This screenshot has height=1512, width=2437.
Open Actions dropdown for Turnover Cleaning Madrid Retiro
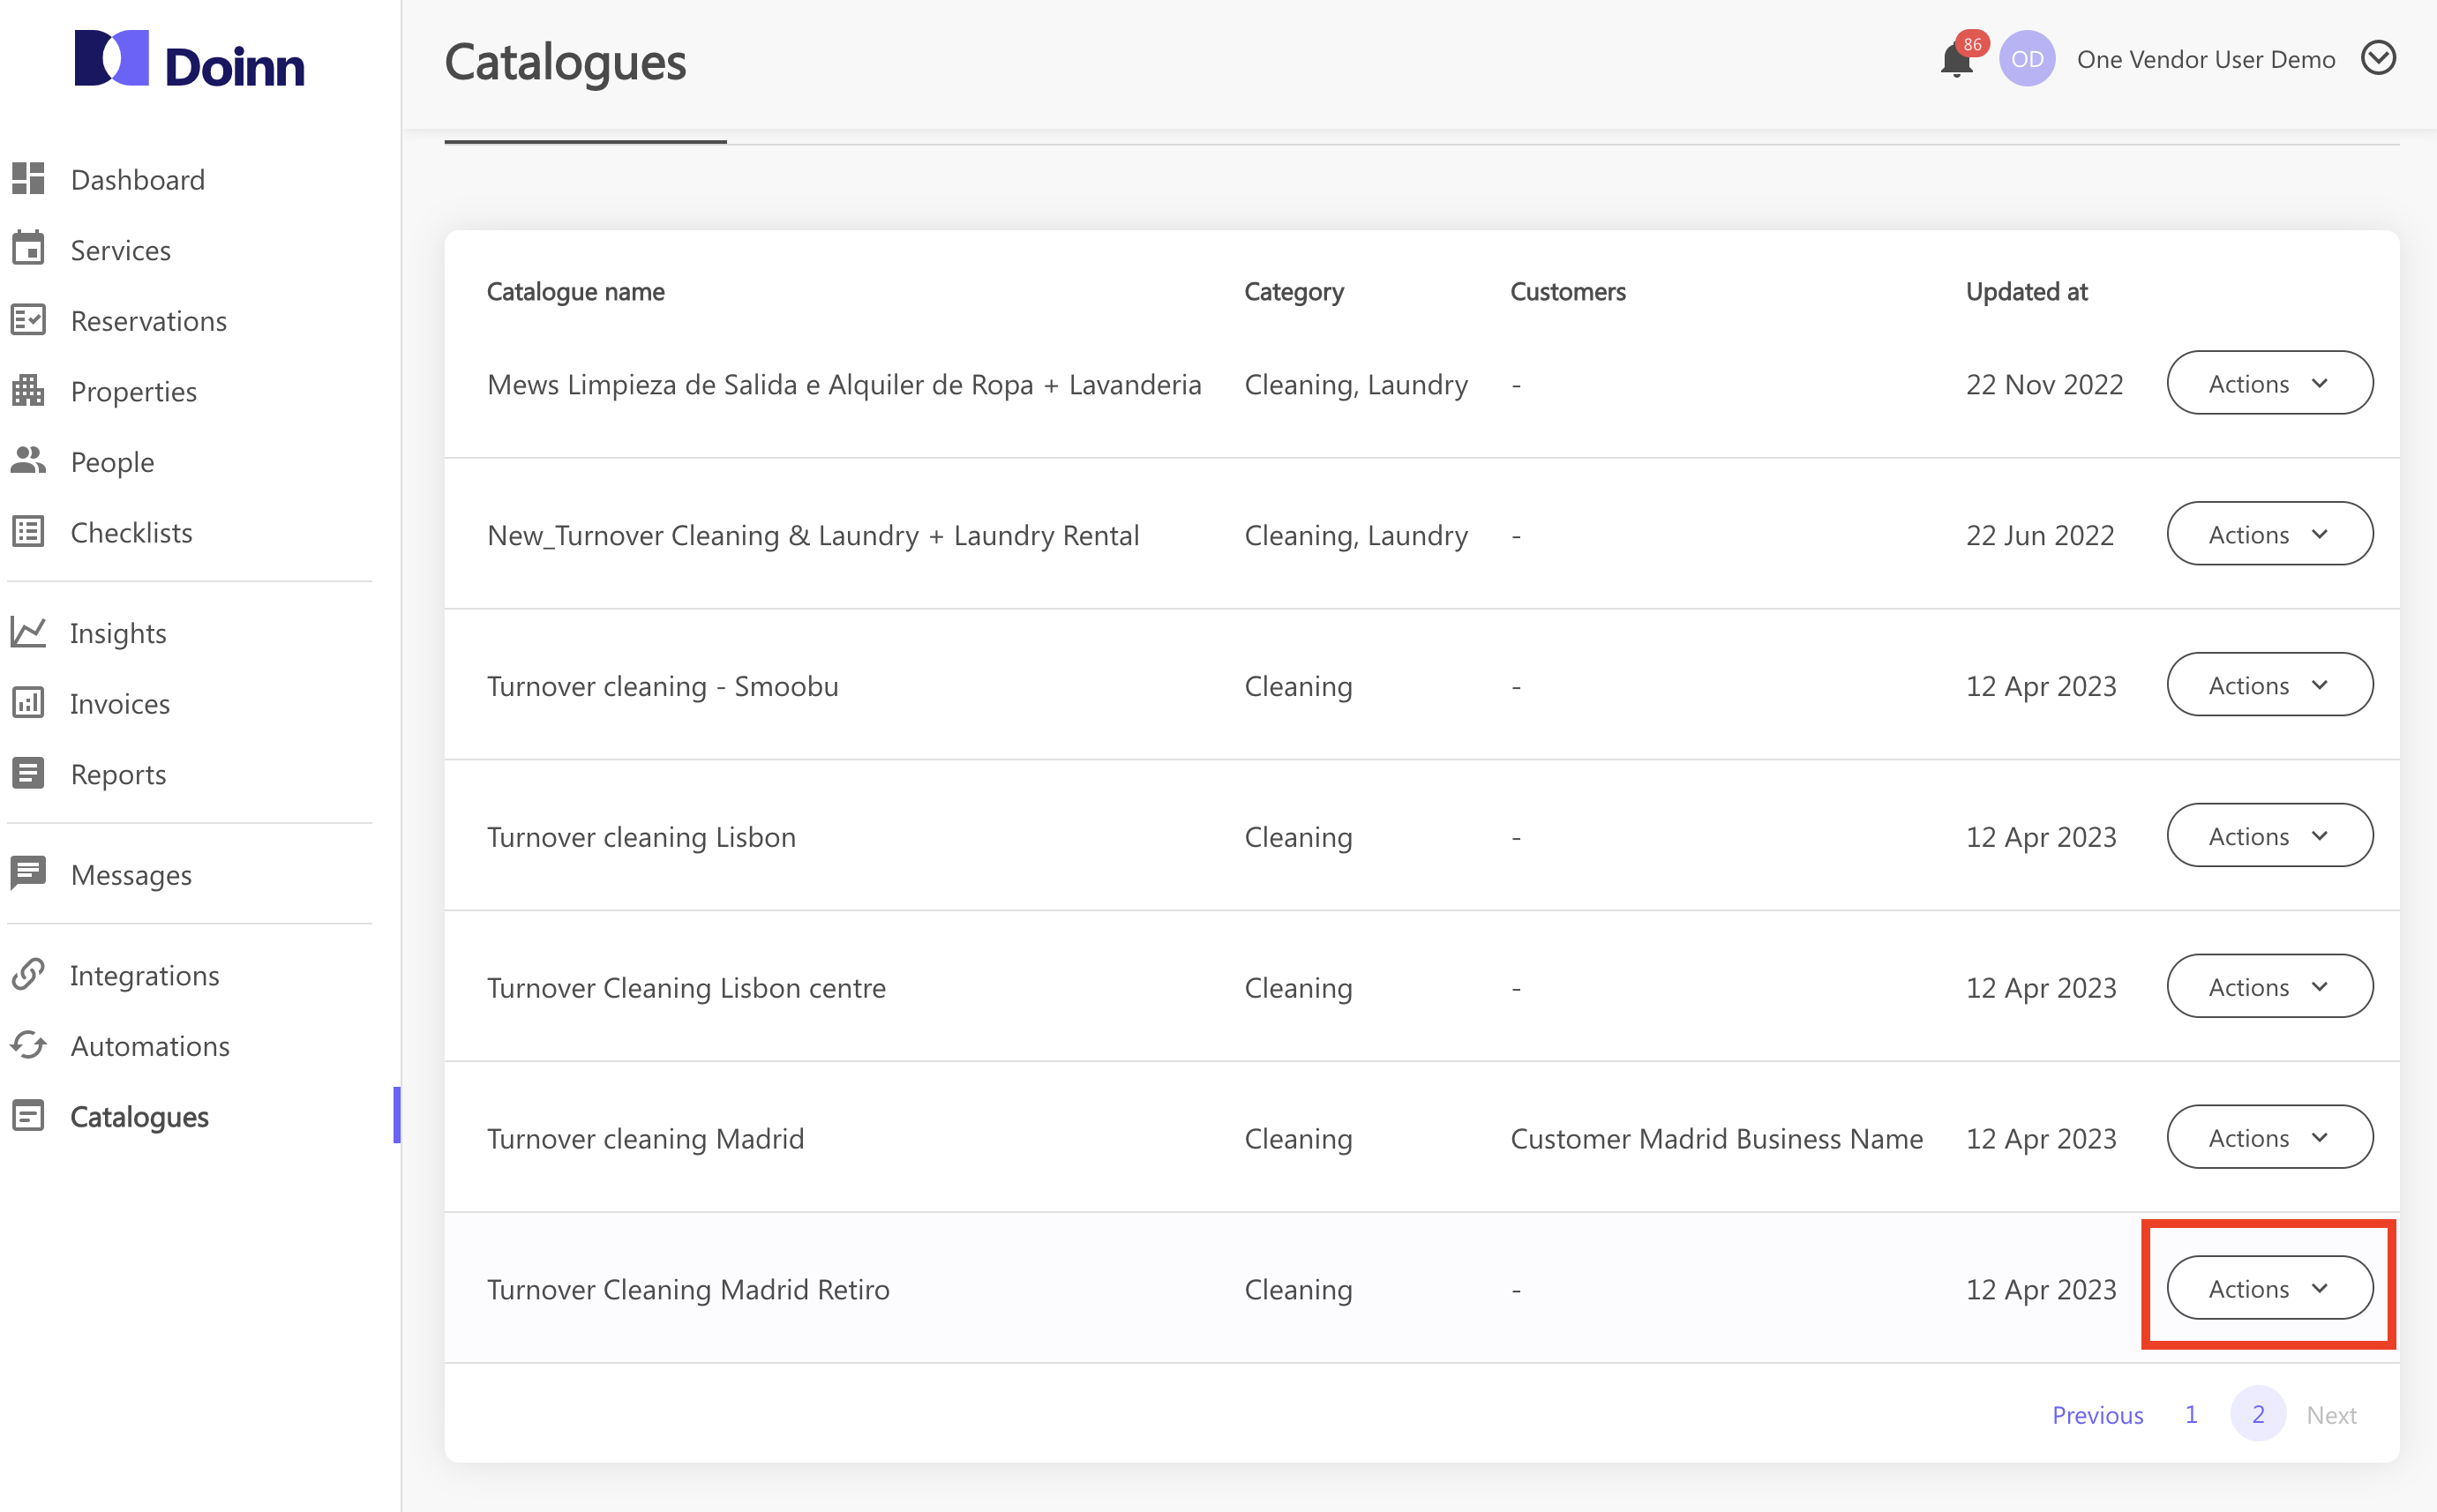[2269, 1289]
